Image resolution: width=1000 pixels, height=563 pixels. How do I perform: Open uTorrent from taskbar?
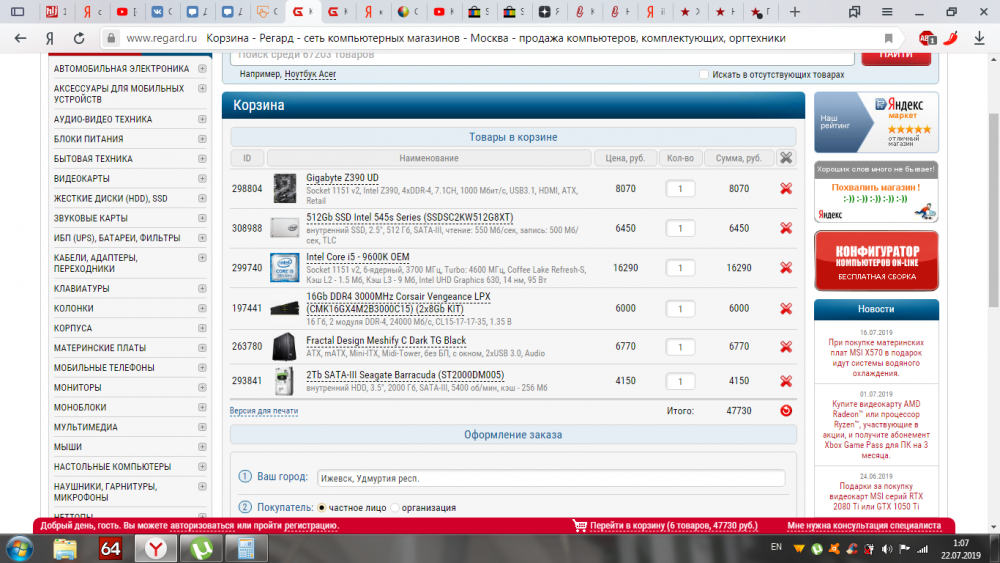[202, 548]
